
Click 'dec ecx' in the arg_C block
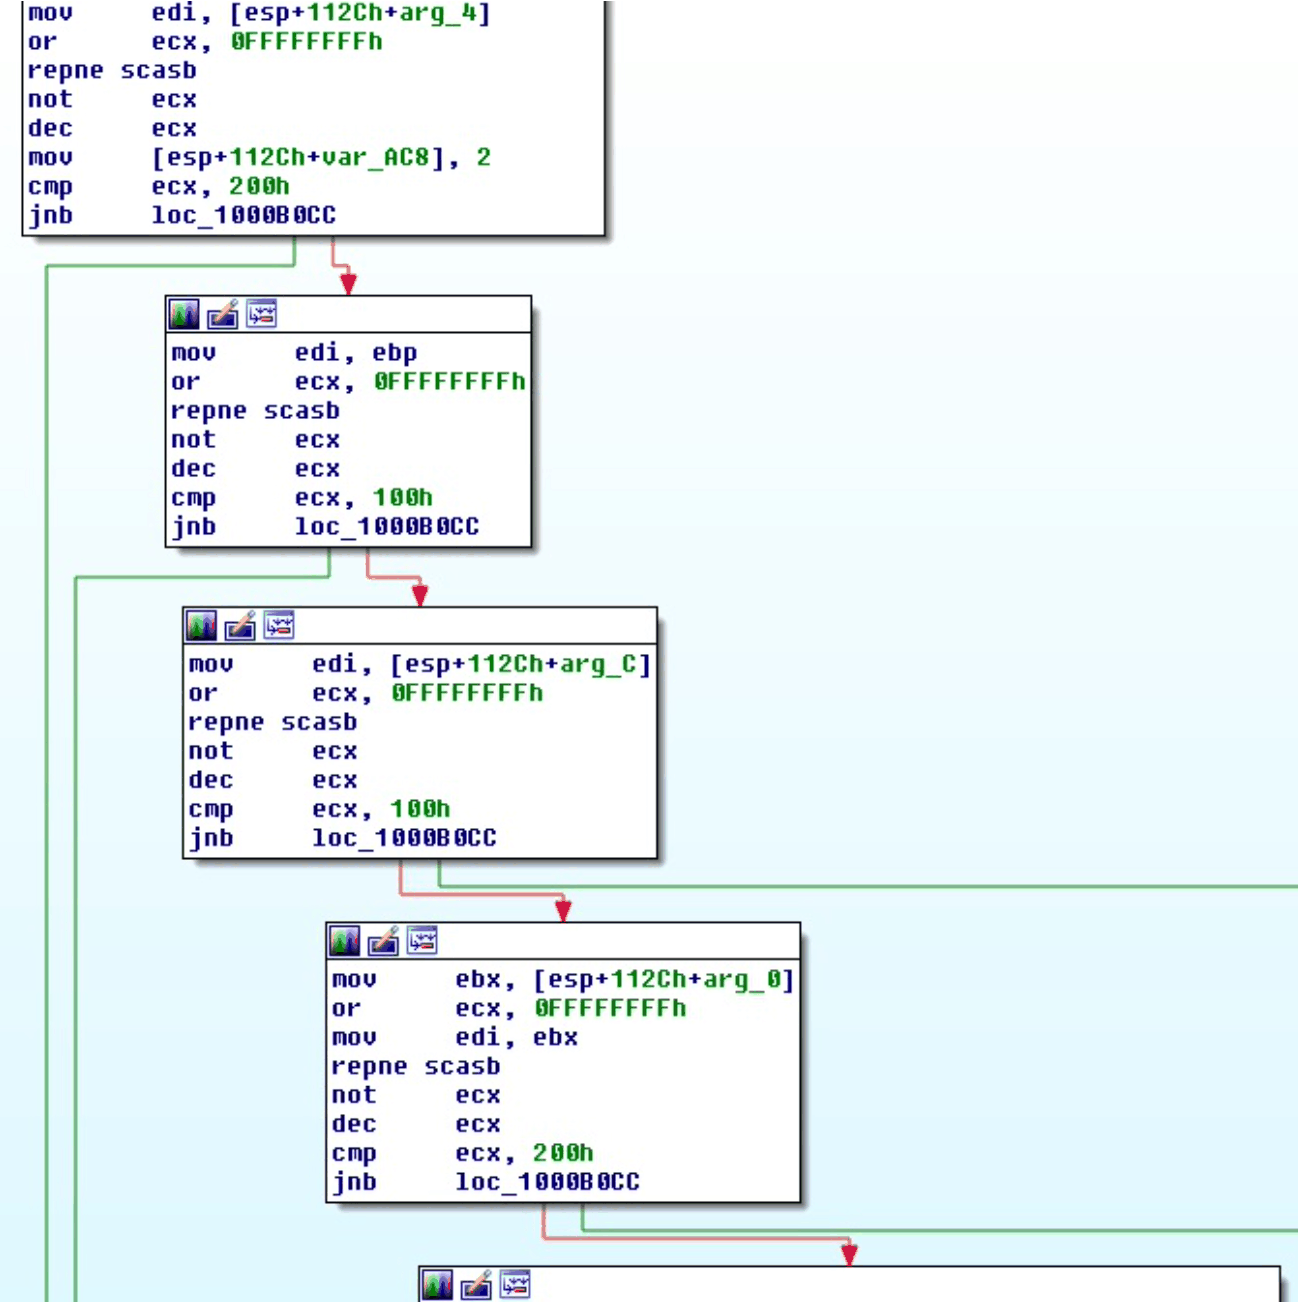pos(272,781)
